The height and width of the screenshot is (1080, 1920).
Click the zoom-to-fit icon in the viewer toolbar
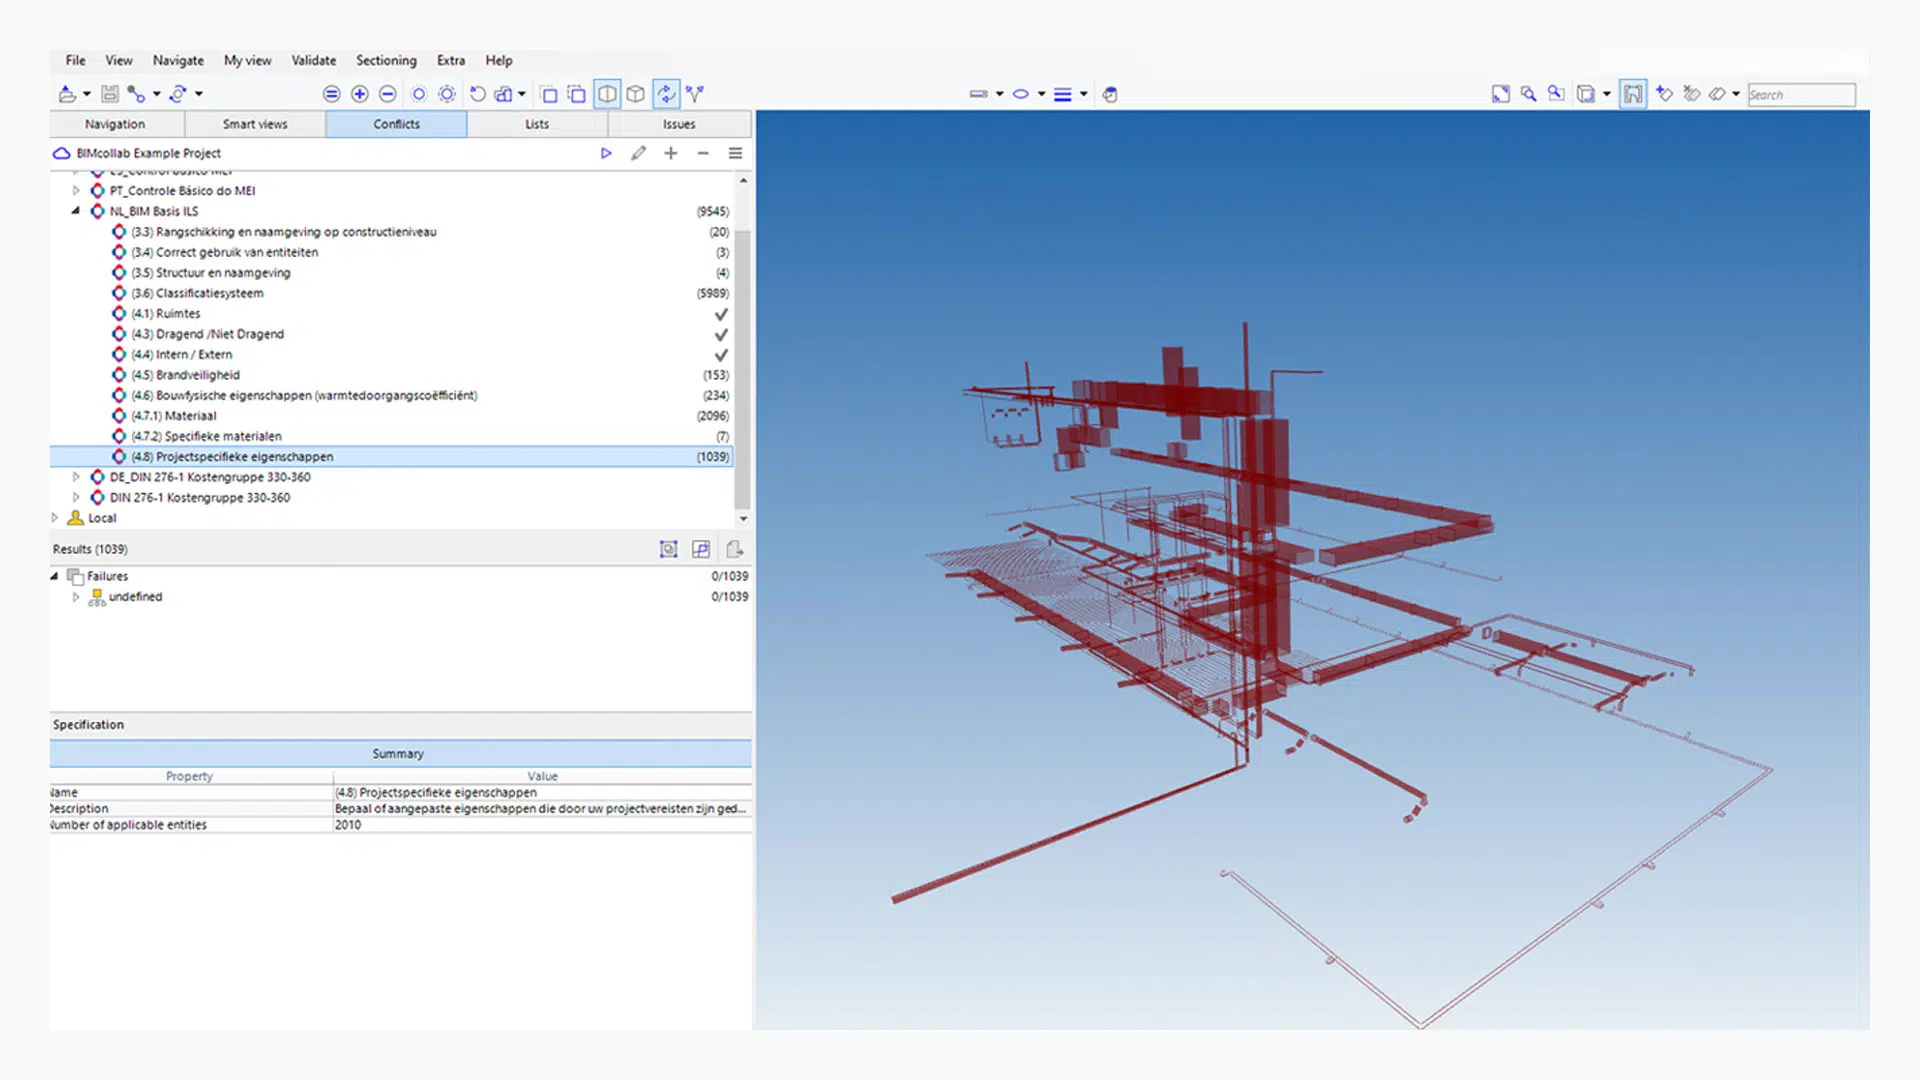(1500, 94)
